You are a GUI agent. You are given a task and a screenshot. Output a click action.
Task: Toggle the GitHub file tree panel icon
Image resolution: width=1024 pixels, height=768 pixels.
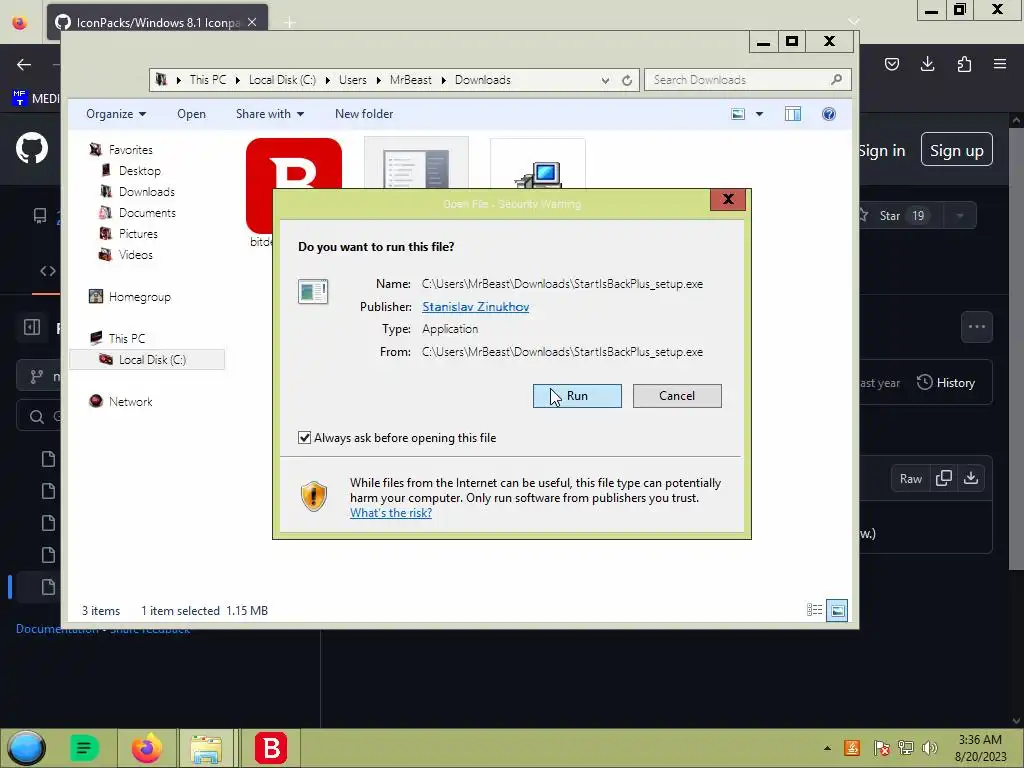click(31, 327)
